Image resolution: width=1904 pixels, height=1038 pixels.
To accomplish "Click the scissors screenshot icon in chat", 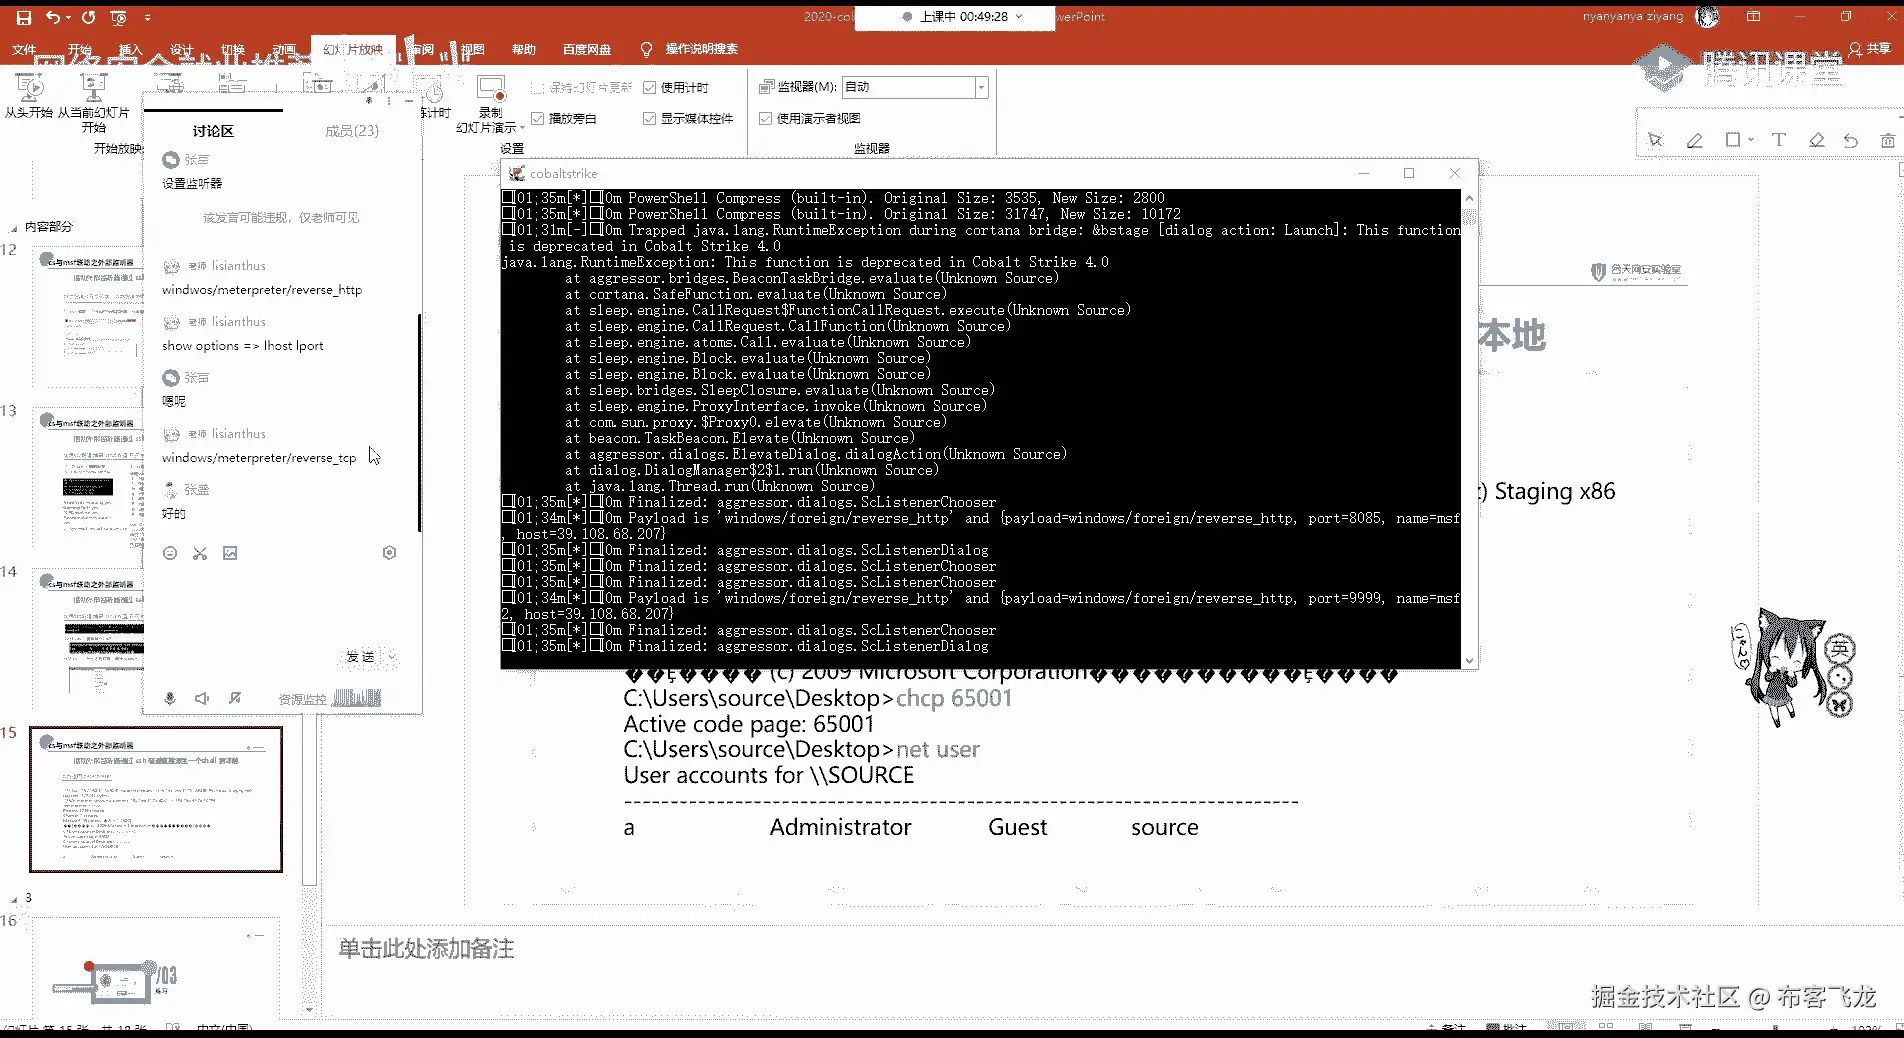I will pos(200,553).
